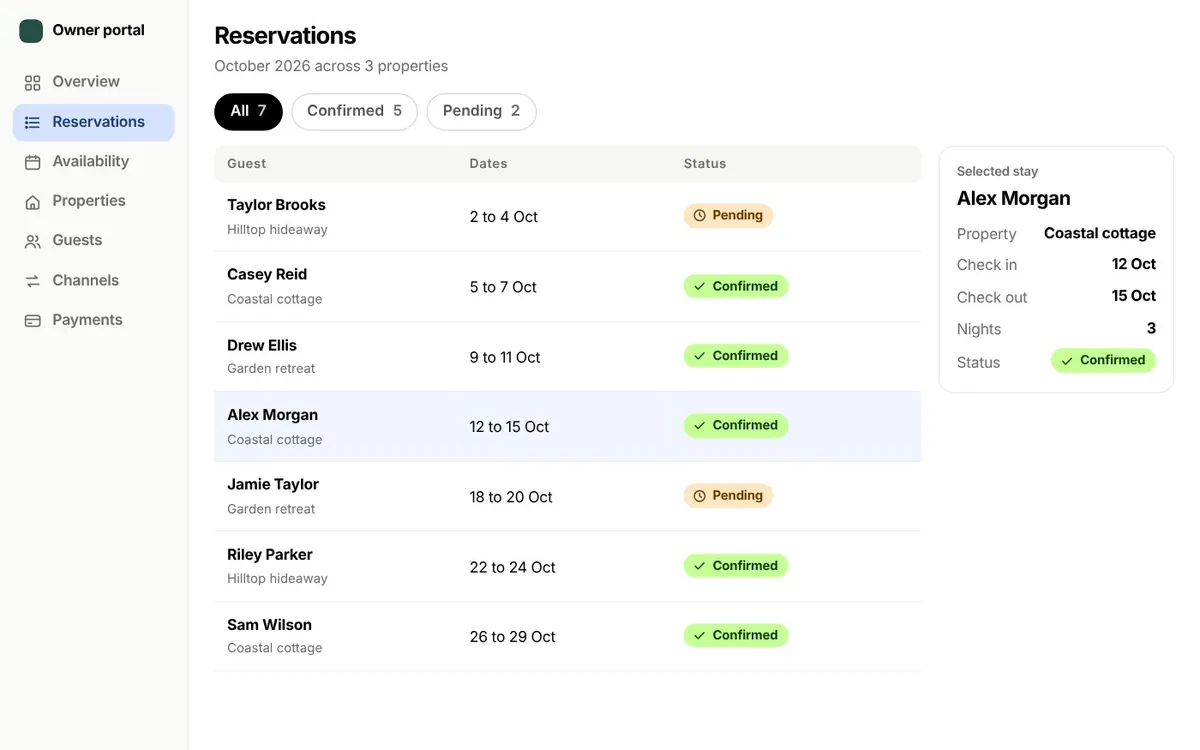The image size is (1200, 750).
Task: Click the Guests people icon
Action: pos(33,241)
